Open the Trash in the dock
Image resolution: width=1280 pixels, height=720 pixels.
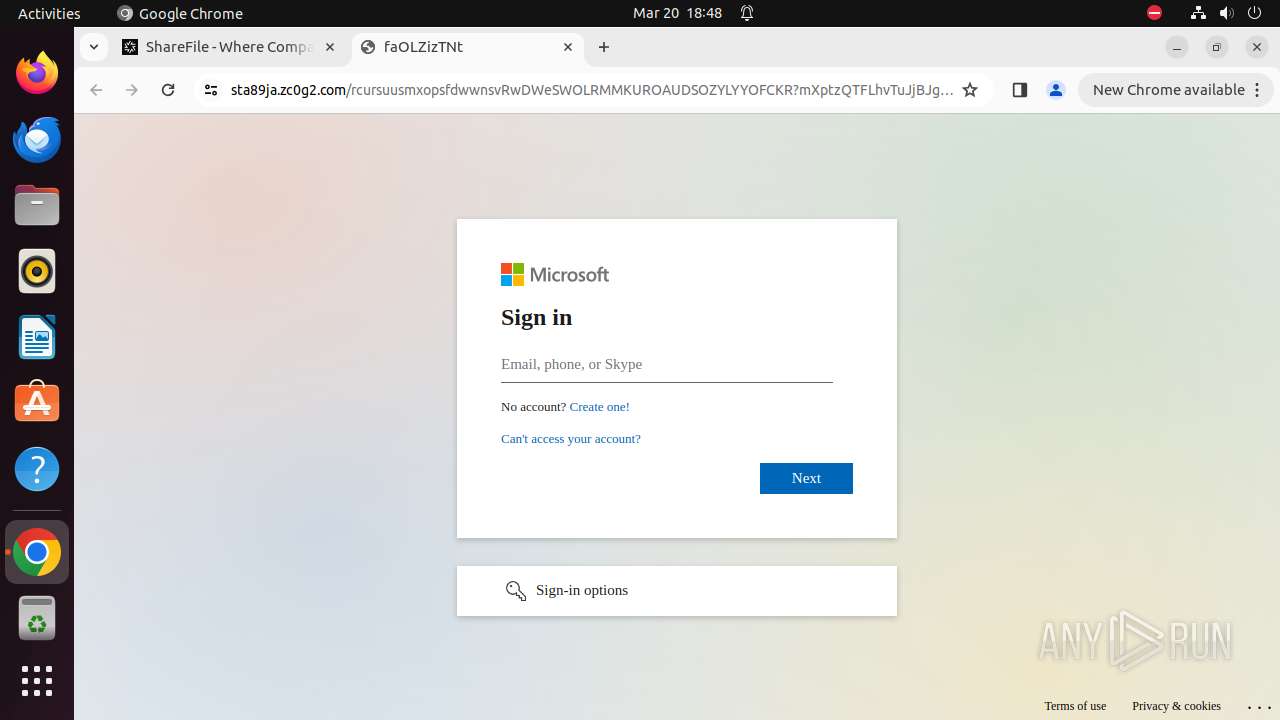(x=37, y=618)
